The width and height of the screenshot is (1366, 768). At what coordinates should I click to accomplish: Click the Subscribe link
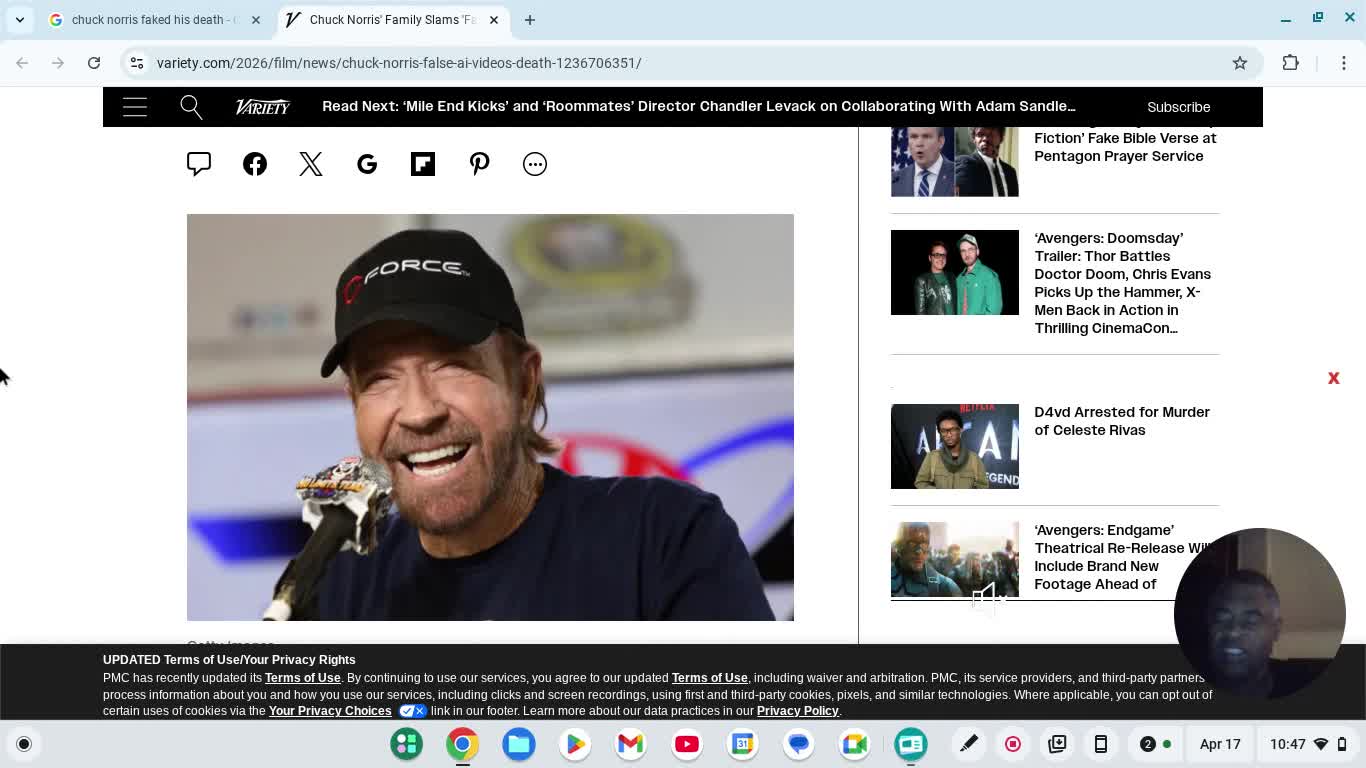pyautogui.click(x=1178, y=107)
